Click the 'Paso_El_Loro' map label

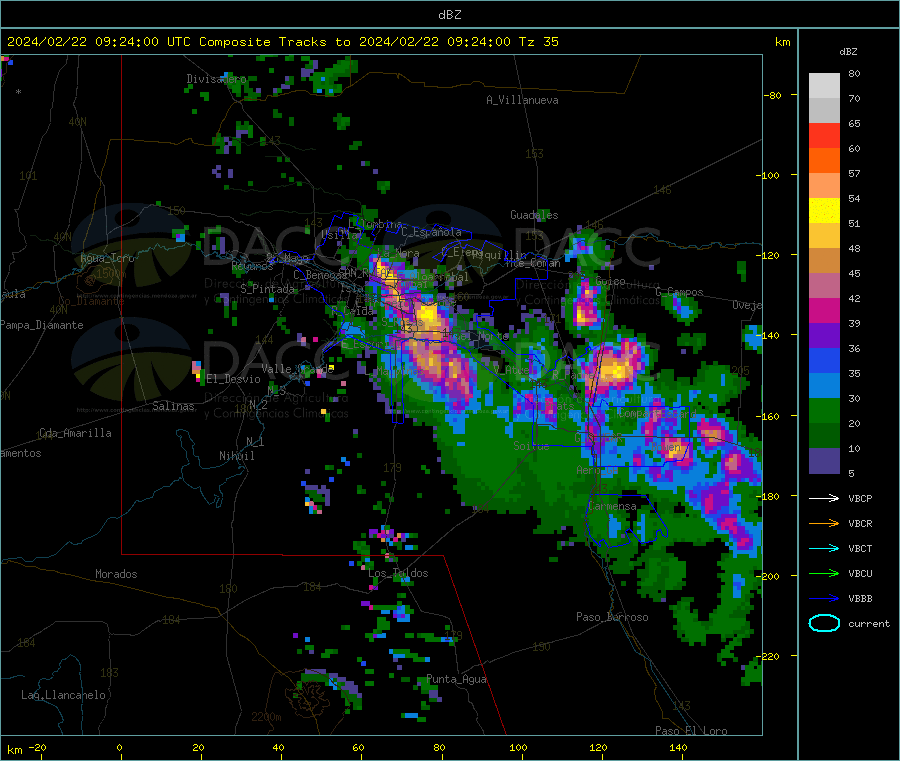pyautogui.click(x=691, y=731)
